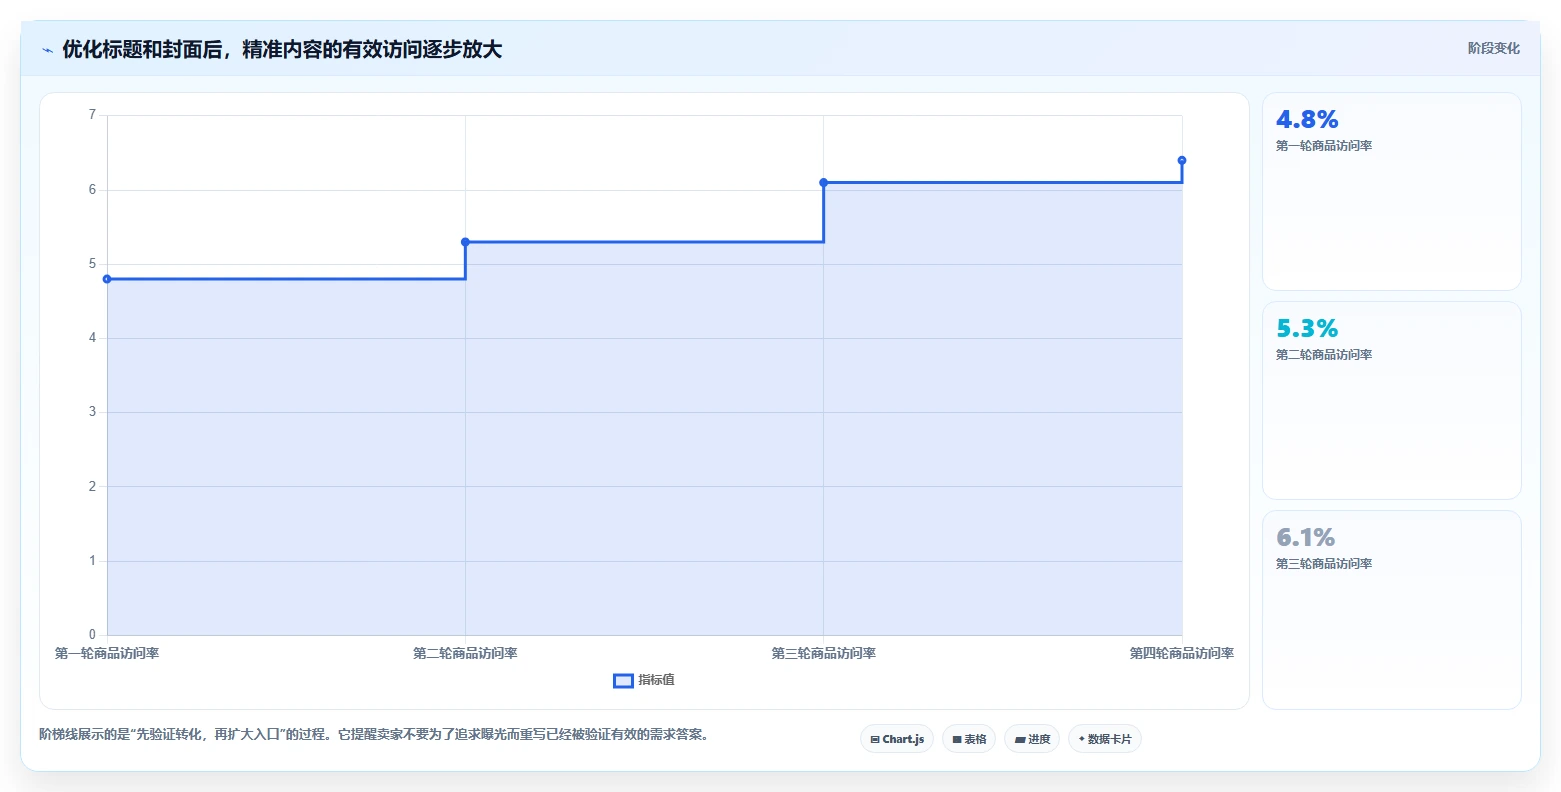Select the 表格 tag chip
Screen dimensions: 1561x792
click(969, 739)
